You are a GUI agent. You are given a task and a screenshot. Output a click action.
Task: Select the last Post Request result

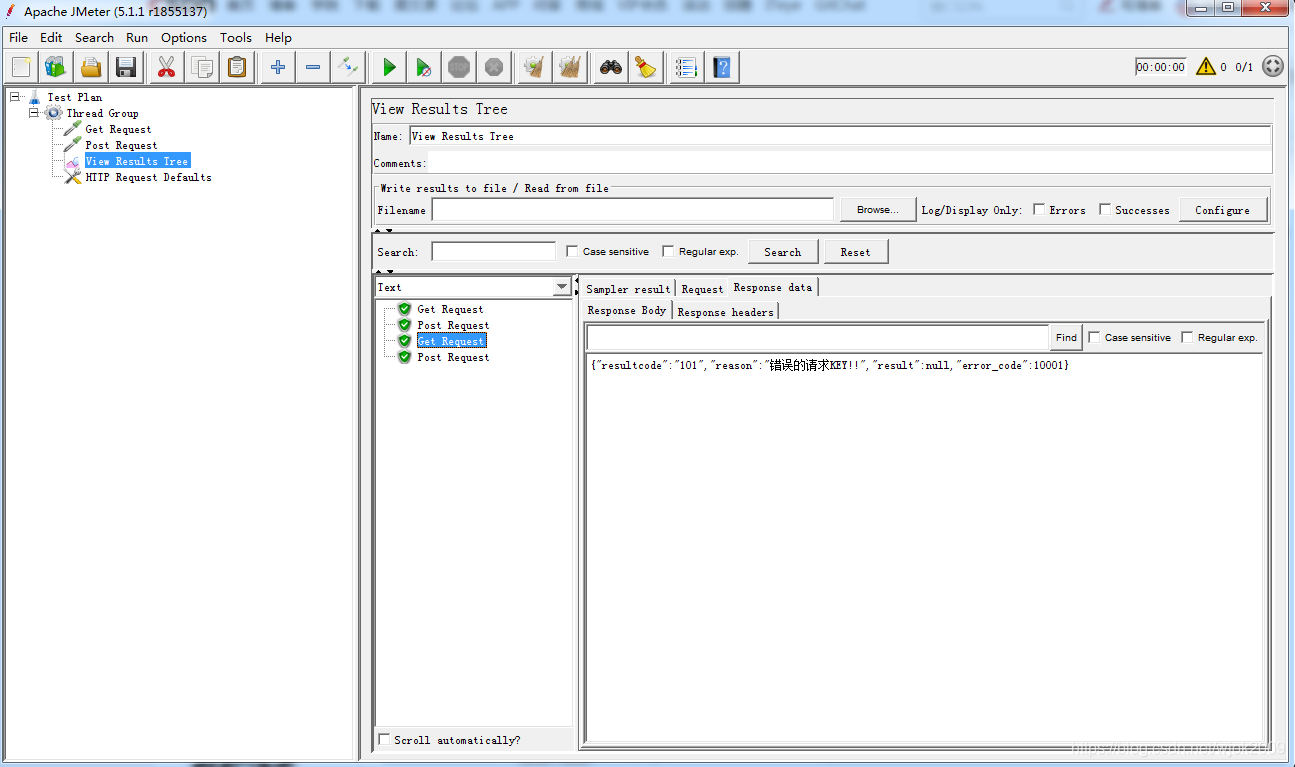[453, 357]
